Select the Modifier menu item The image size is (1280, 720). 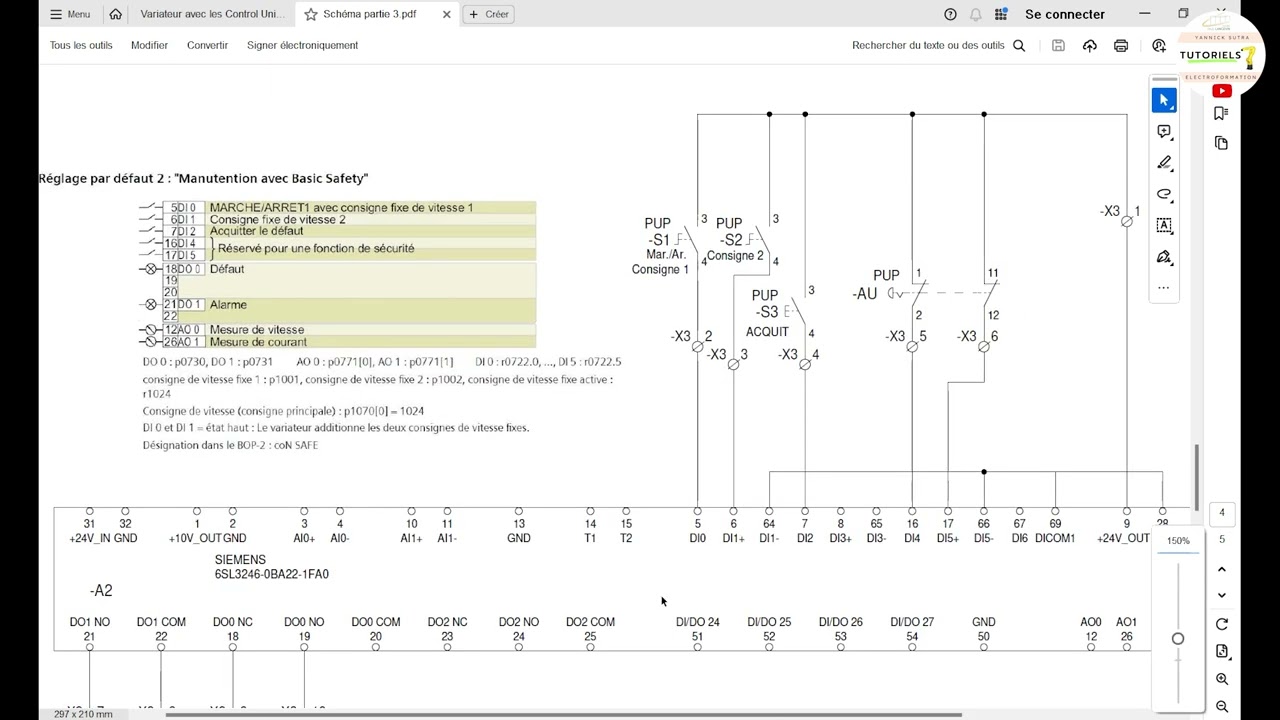(x=149, y=45)
